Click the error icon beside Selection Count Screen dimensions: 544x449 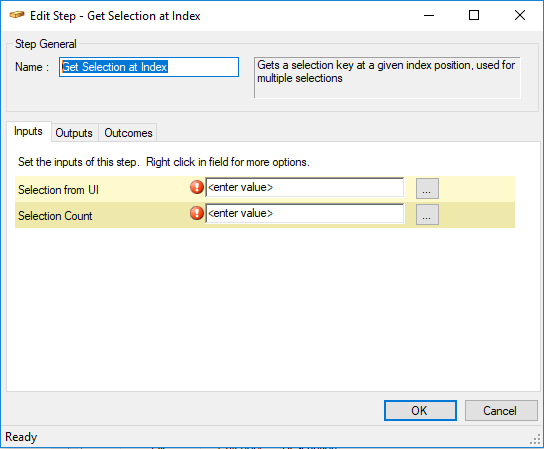pos(197,213)
